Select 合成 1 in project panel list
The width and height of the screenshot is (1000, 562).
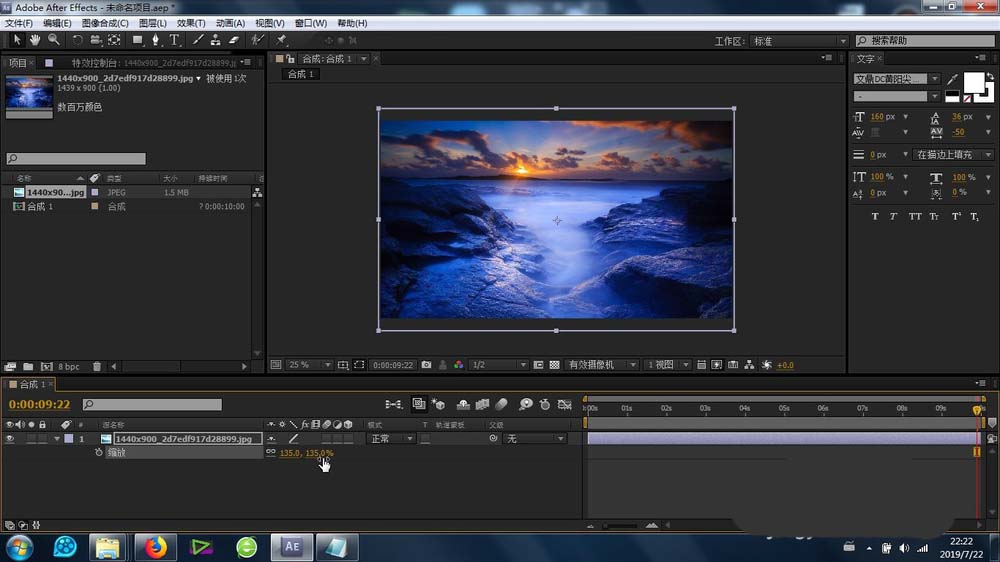point(40,206)
